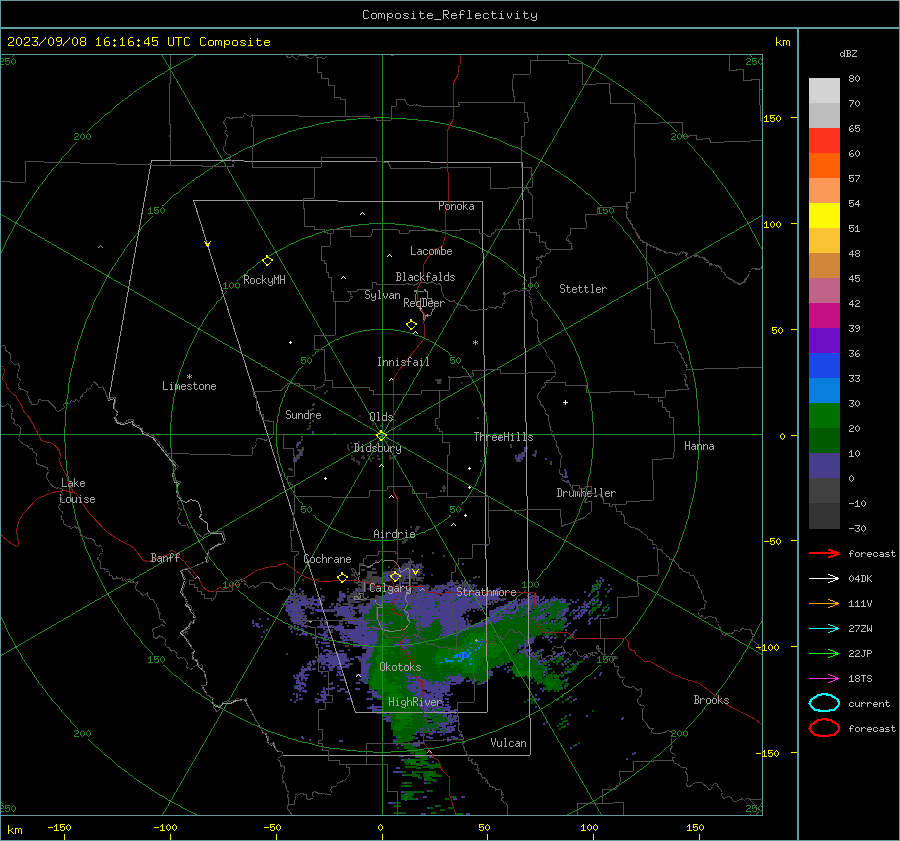Click the orange 111V arrow icon
Image resolution: width=900 pixels, height=841 pixels.
click(x=824, y=603)
